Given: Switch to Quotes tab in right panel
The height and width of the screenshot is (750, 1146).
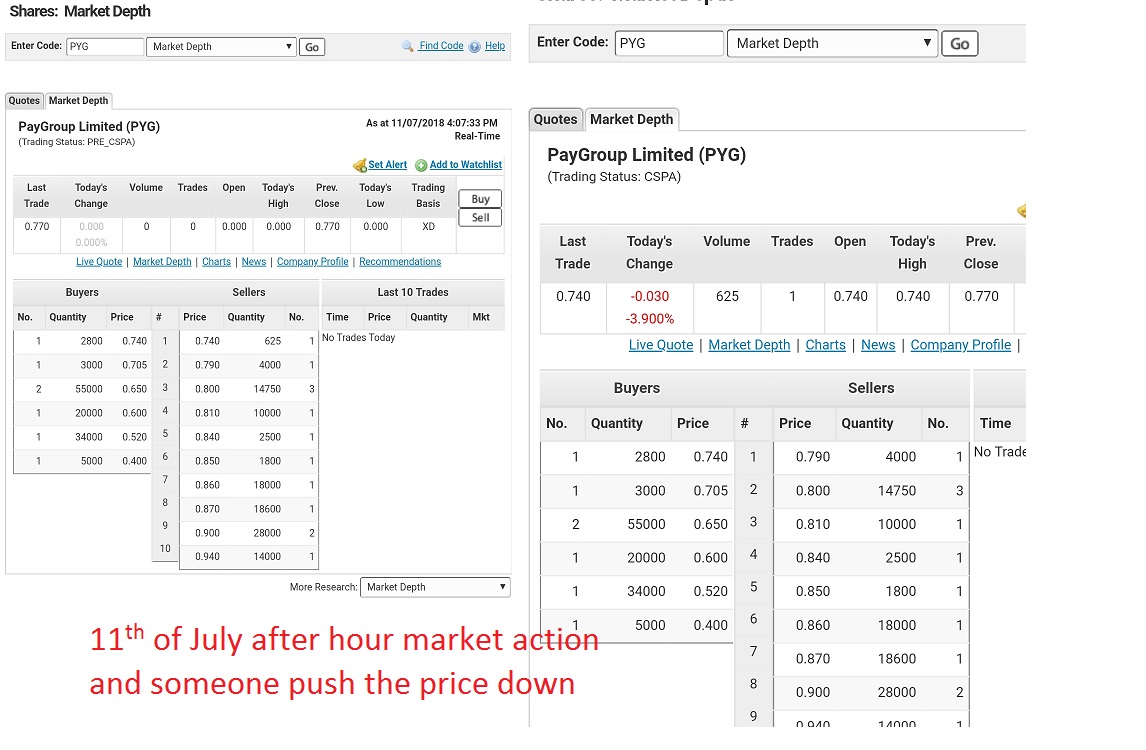Looking at the screenshot, I should [x=555, y=119].
